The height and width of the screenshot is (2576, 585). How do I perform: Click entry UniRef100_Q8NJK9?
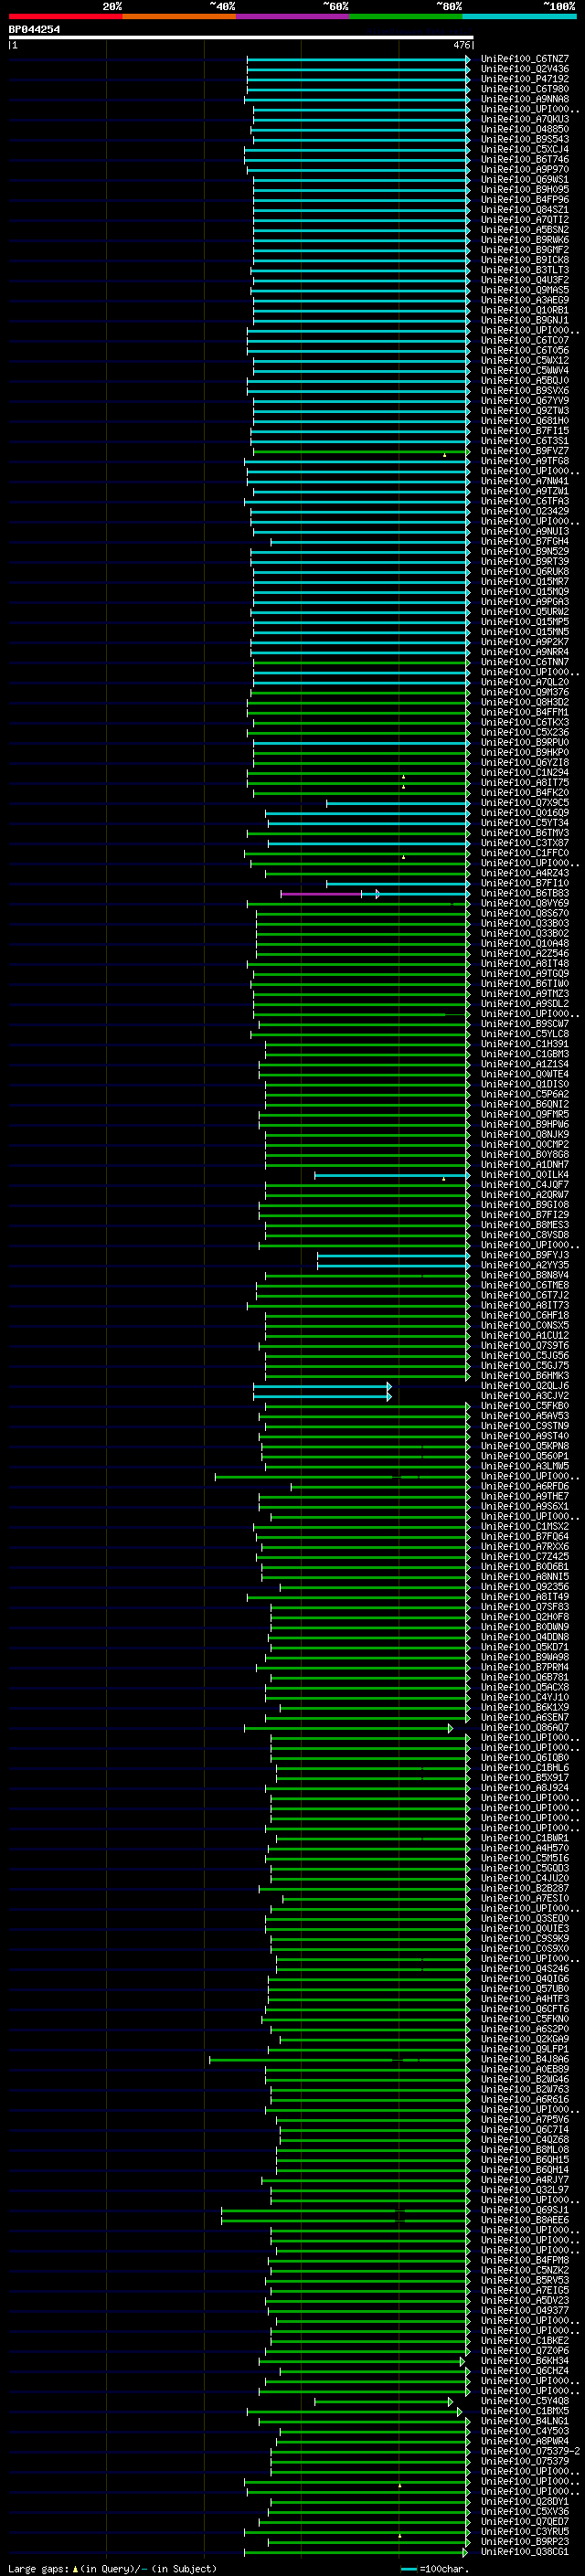click(x=524, y=1134)
